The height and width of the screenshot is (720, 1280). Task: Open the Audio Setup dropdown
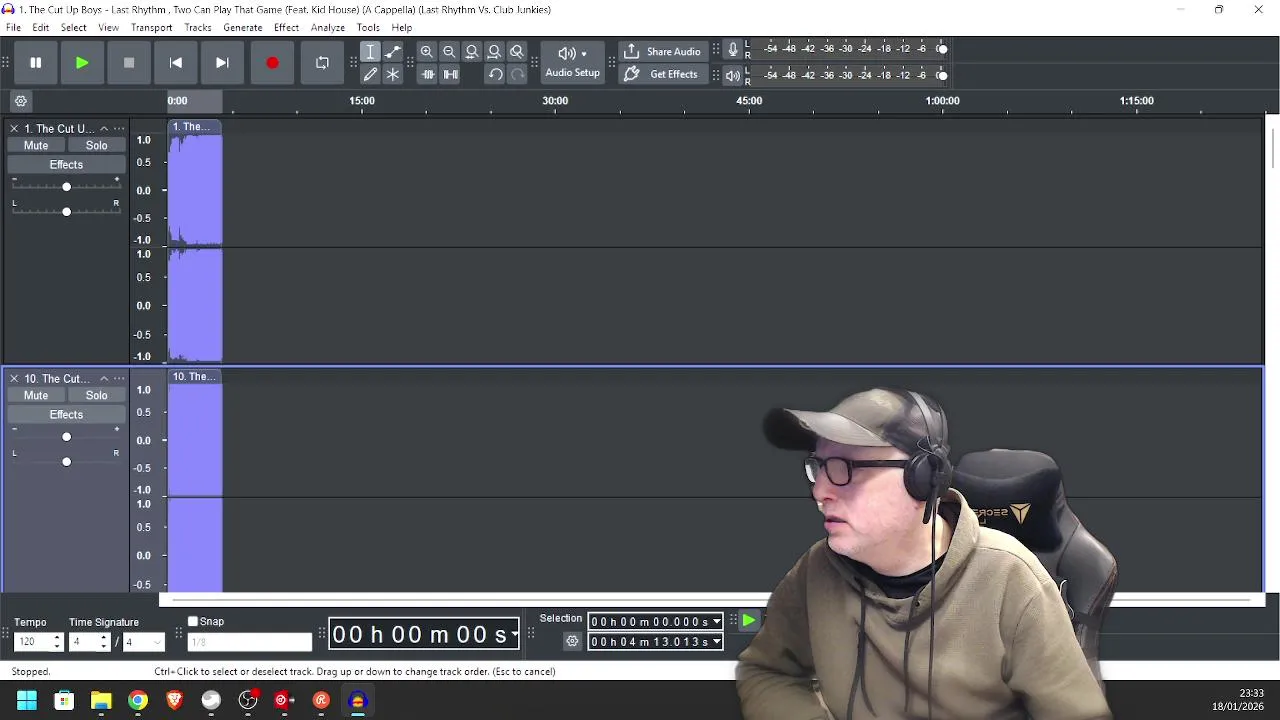pyautogui.click(x=573, y=62)
